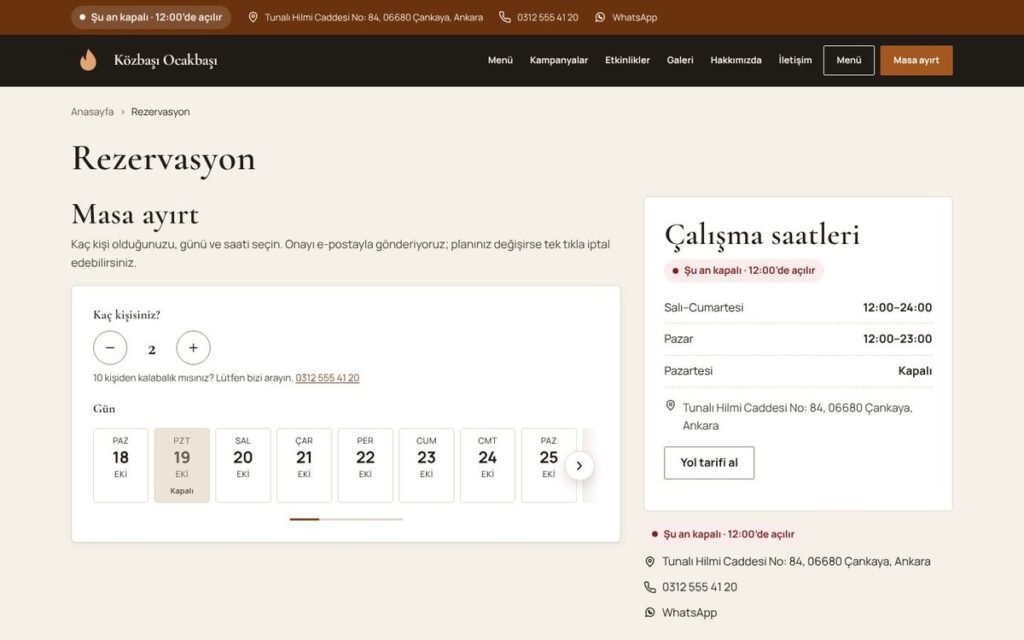The image size is (1024, 640).
Task: Select Sunday 18 EKİ as the day
Action: click(x=121, y=465)
